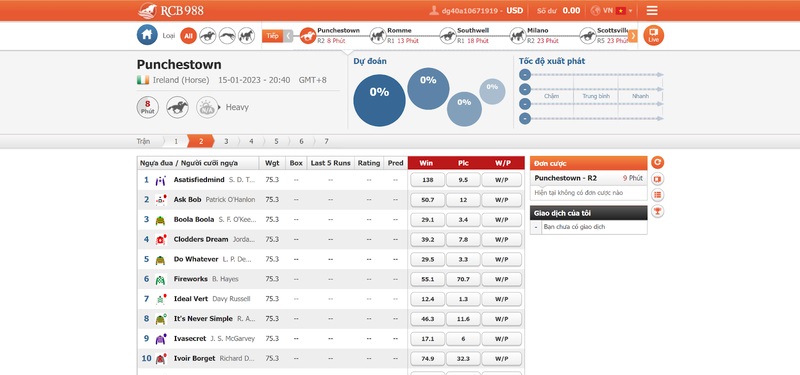
Task: Select the greyhound racing type icon
Action: pyautogui.click(x=227, y=35)
